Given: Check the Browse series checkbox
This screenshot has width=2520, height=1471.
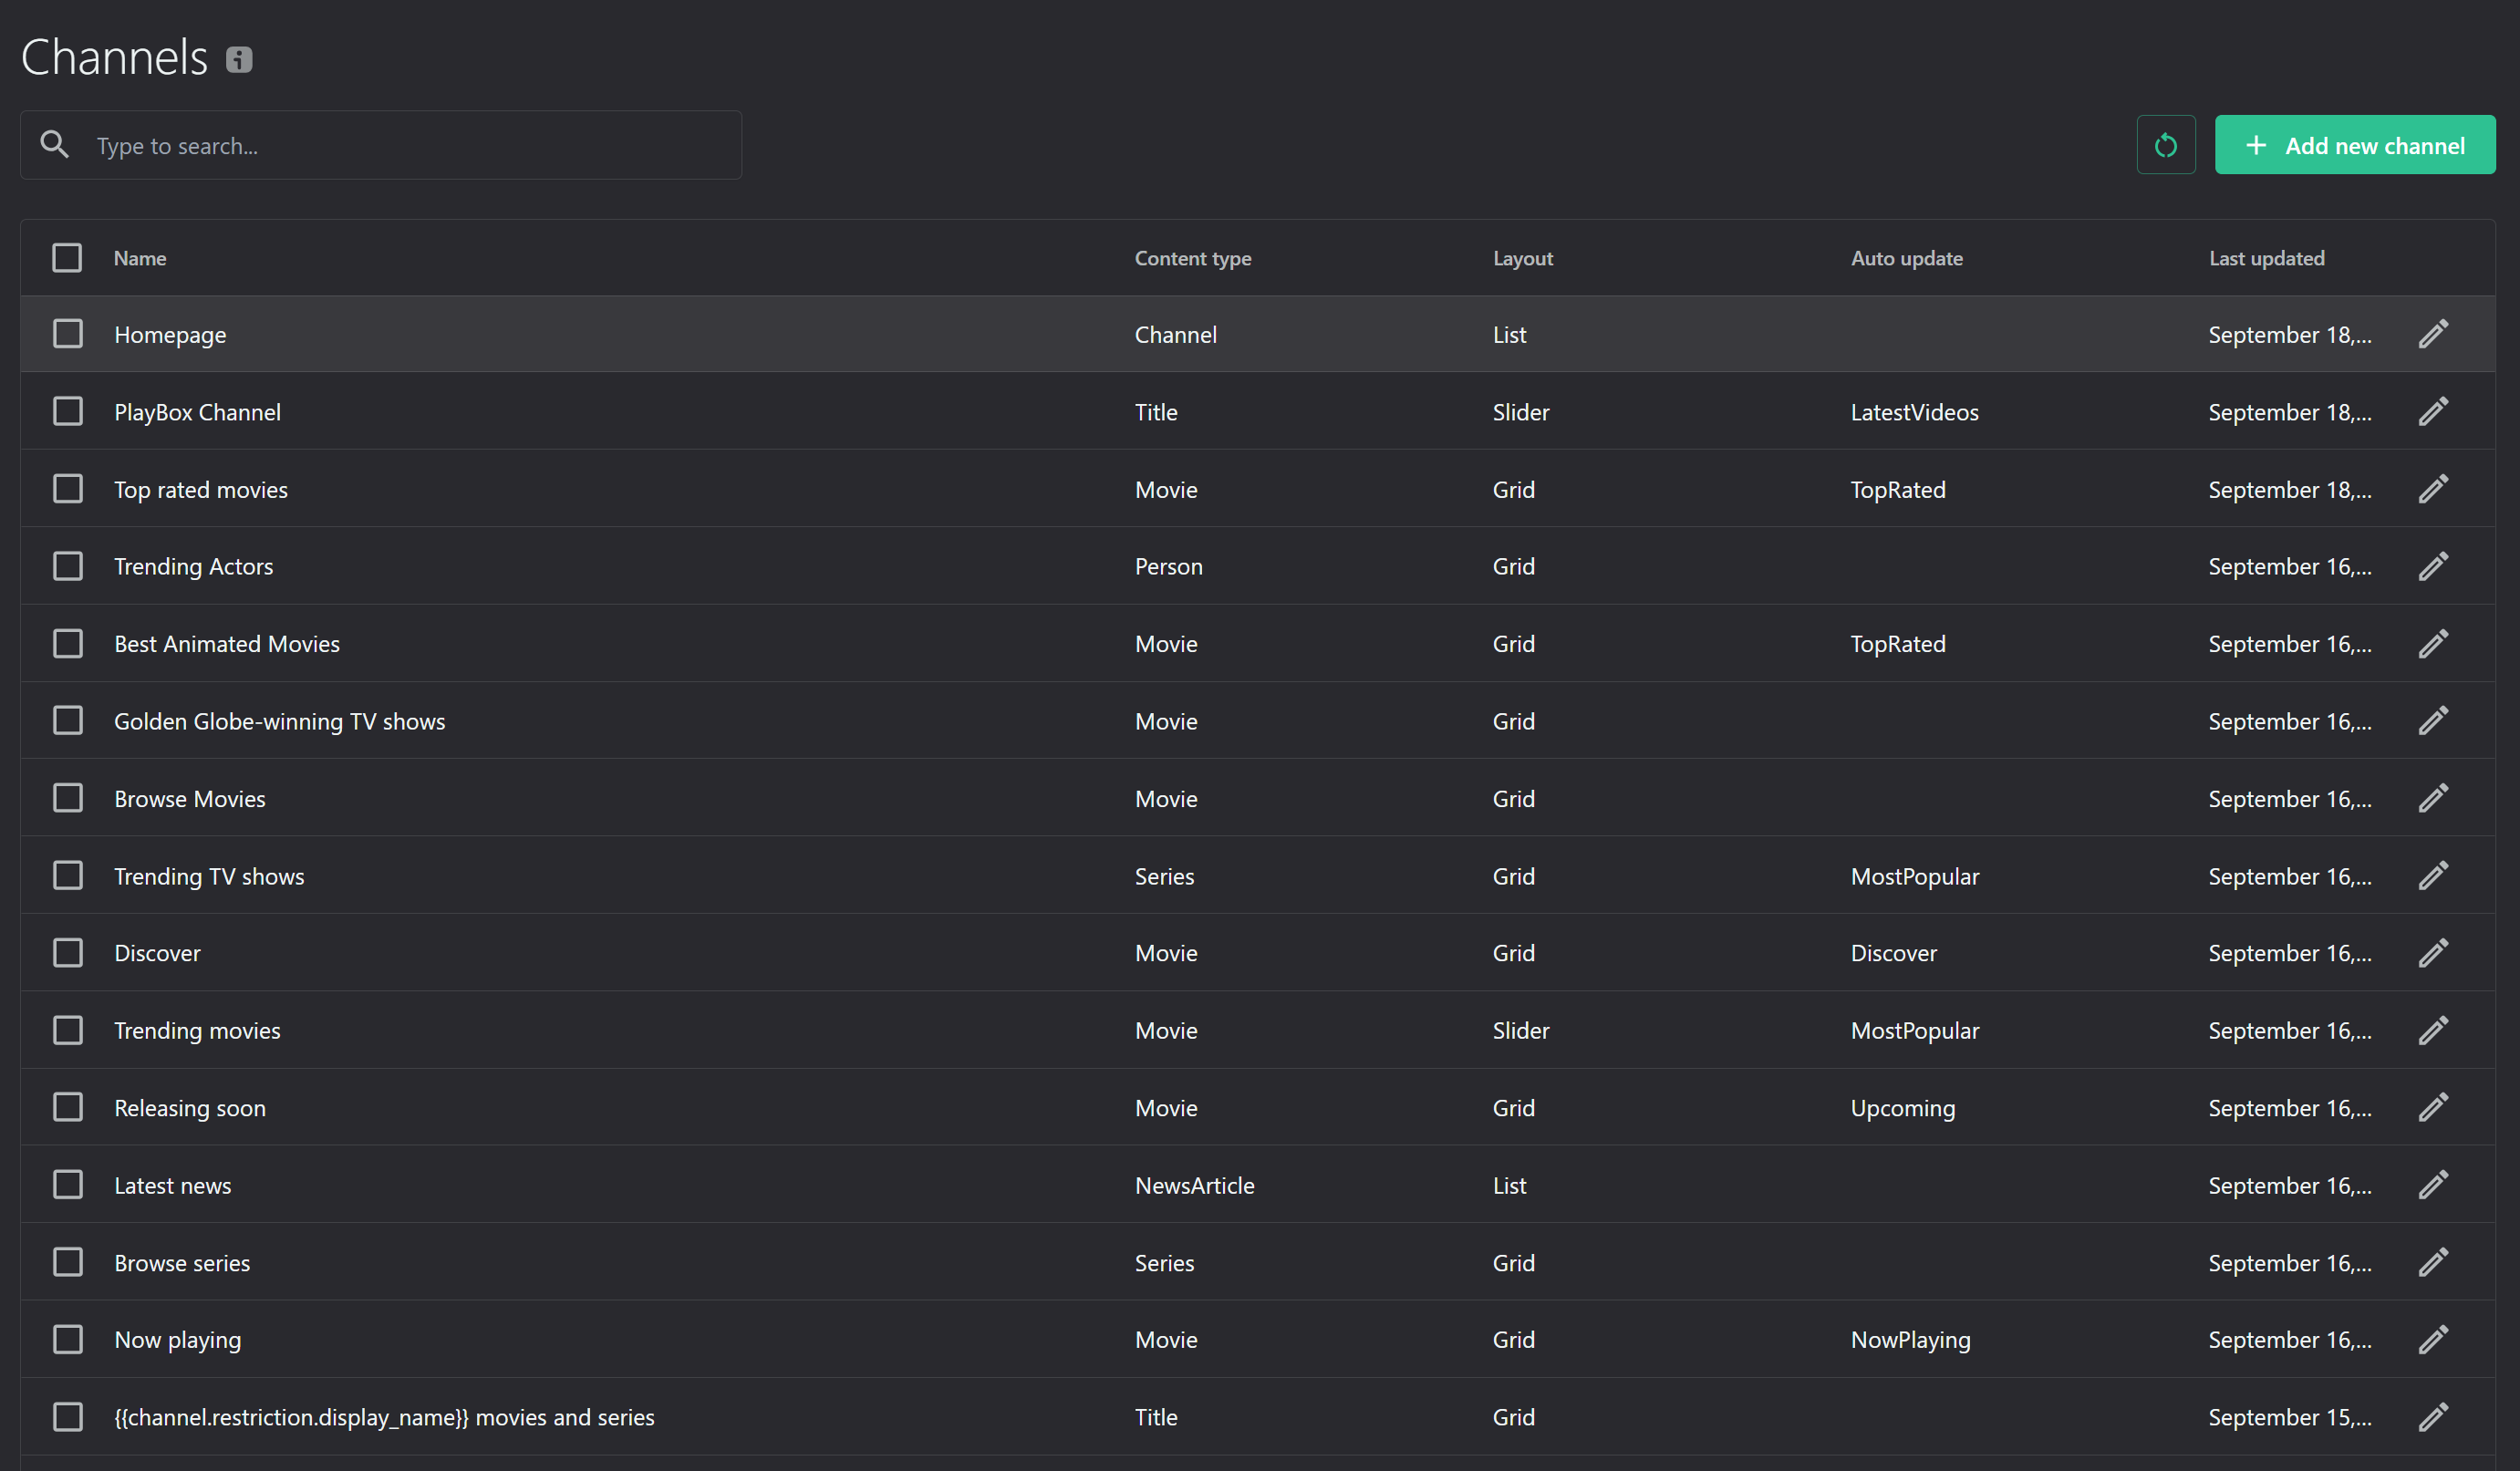Looking at the screenshot, I should (67, 1262).
